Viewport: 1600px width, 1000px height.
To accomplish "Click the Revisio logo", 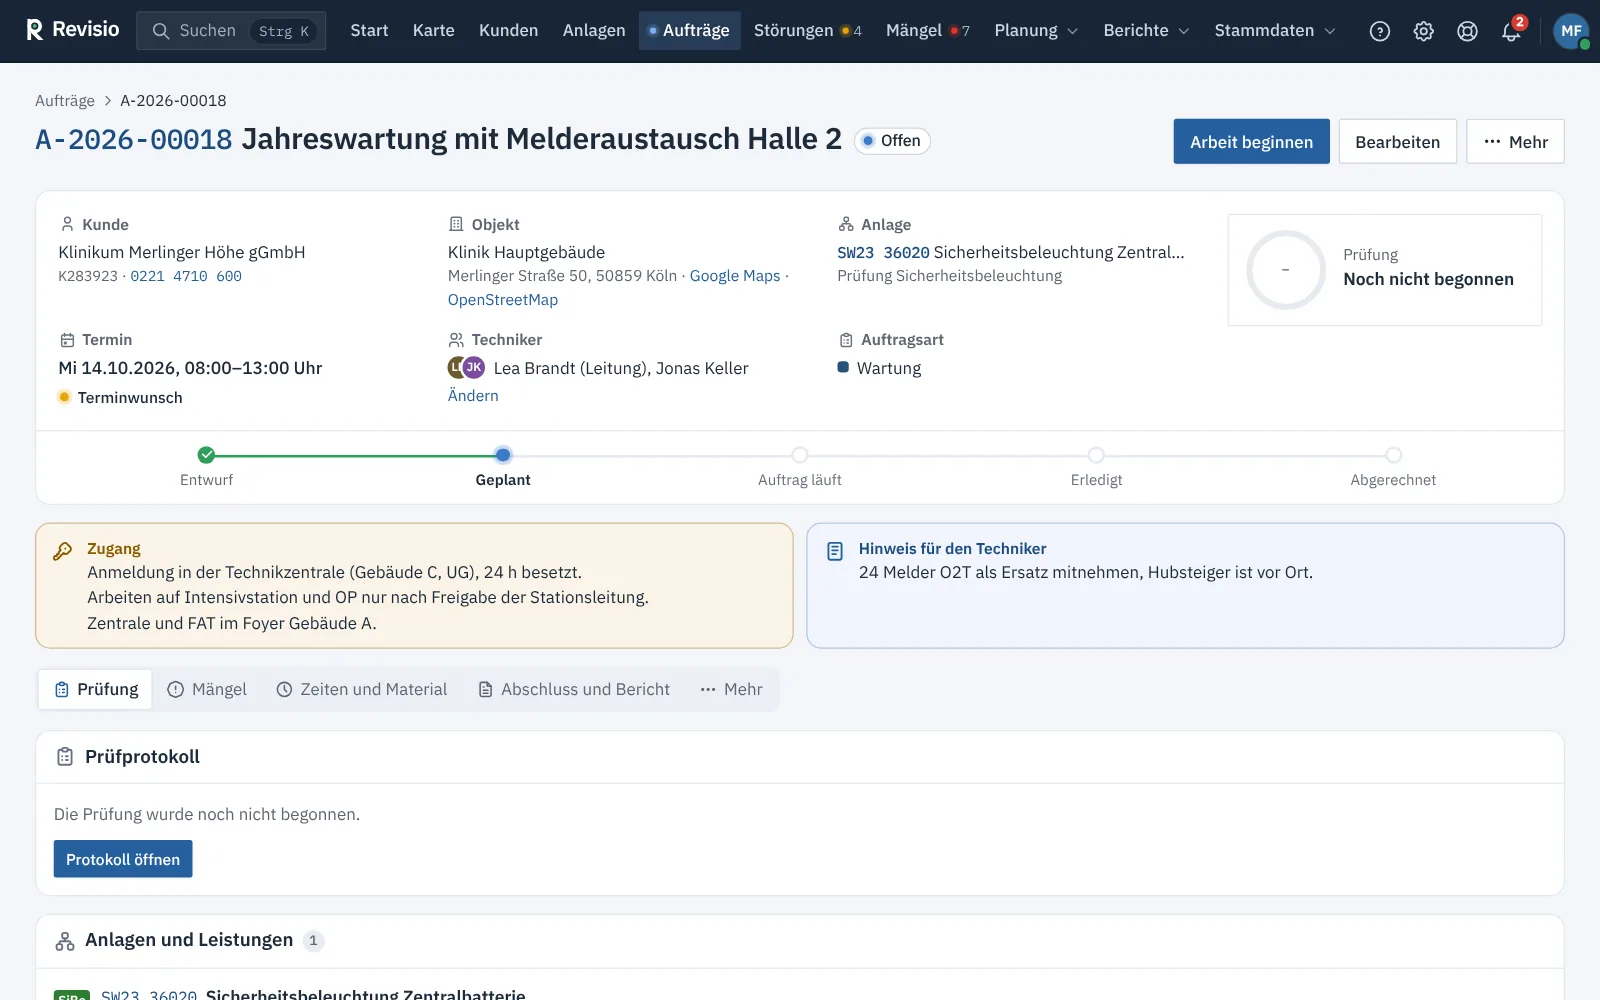I will click(x=72, y=30).
